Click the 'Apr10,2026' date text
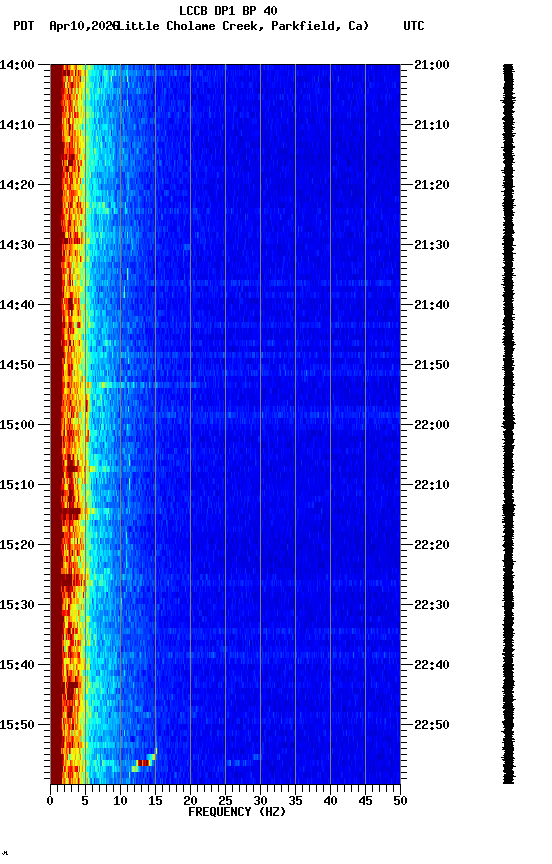552x864 pixels. pyautogui.click(x=84, y=26)
